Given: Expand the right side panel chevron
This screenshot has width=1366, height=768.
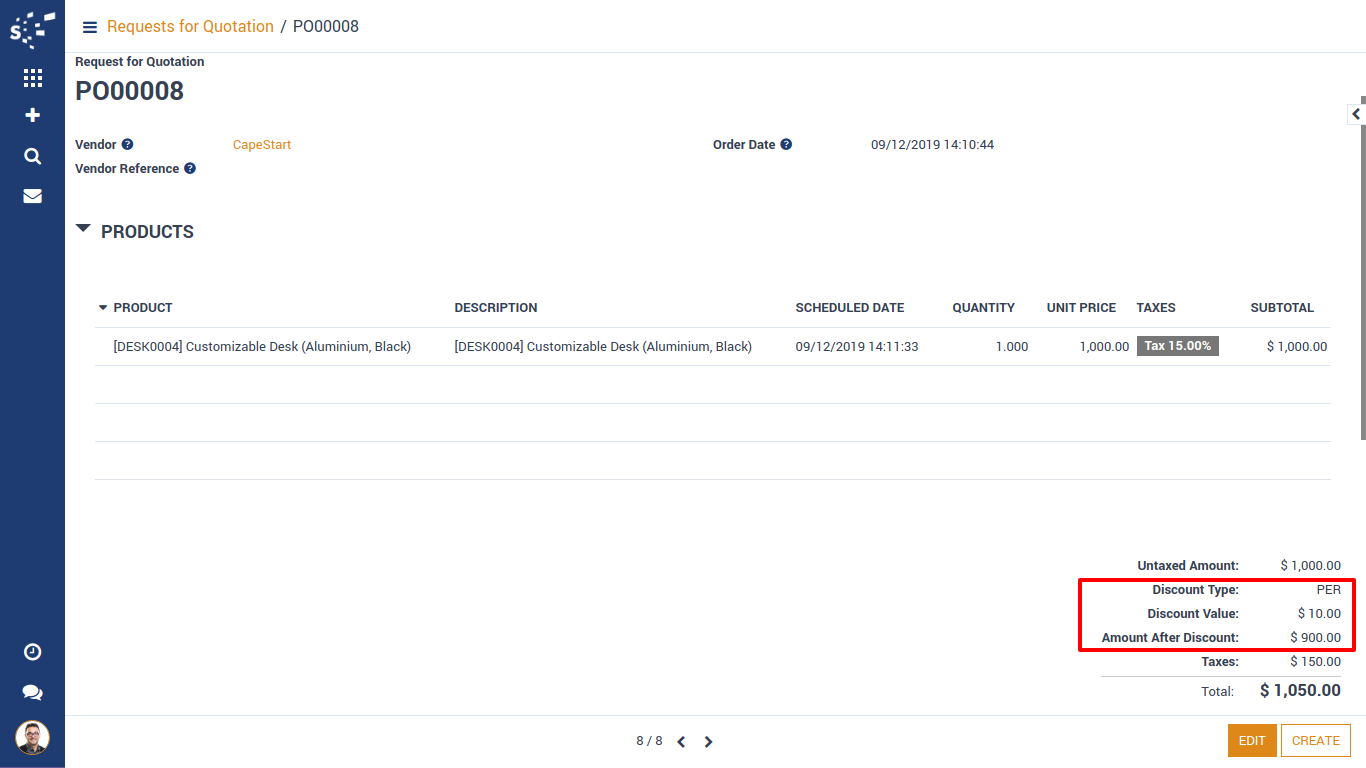Looking at the screenshot, I should (1356, 115).
